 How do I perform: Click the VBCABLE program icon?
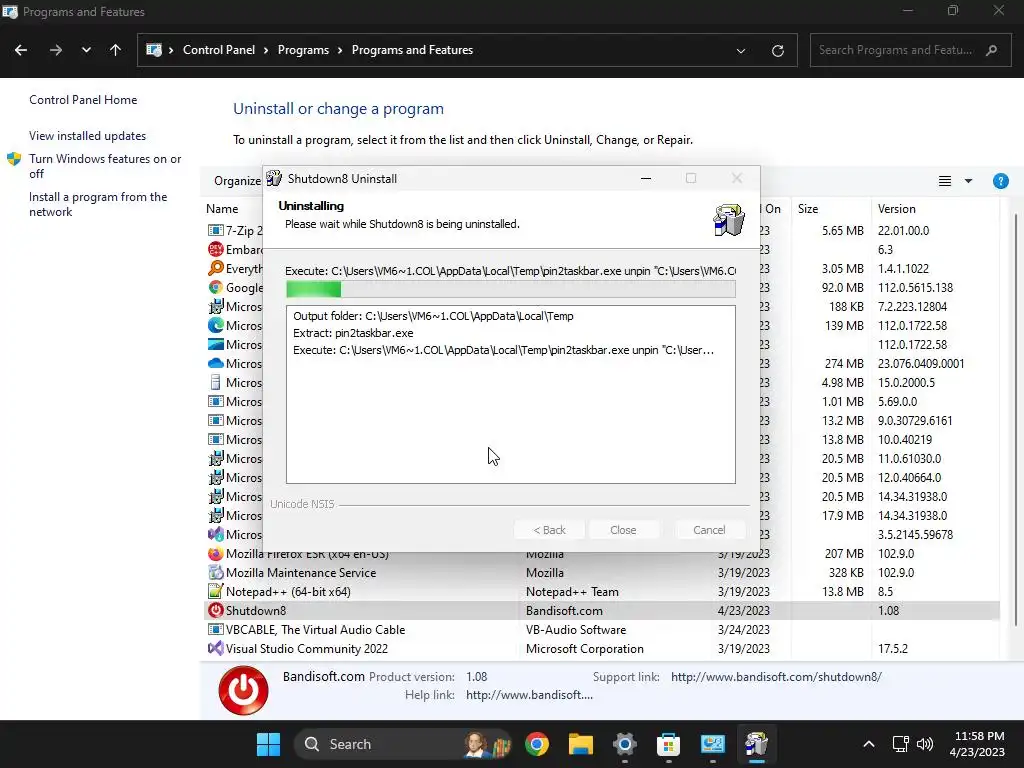[x=215, y=630]
